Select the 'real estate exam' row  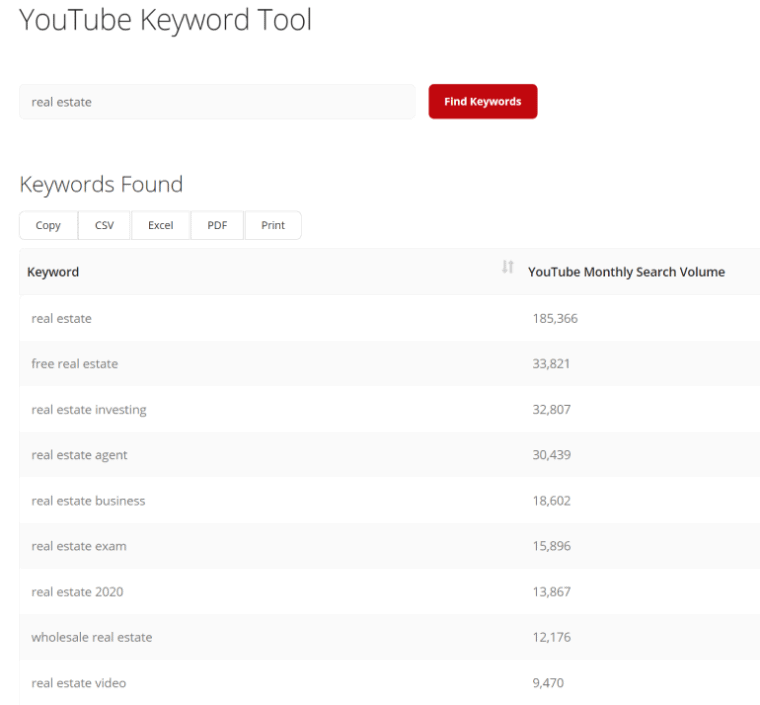(x=79, y=546)
